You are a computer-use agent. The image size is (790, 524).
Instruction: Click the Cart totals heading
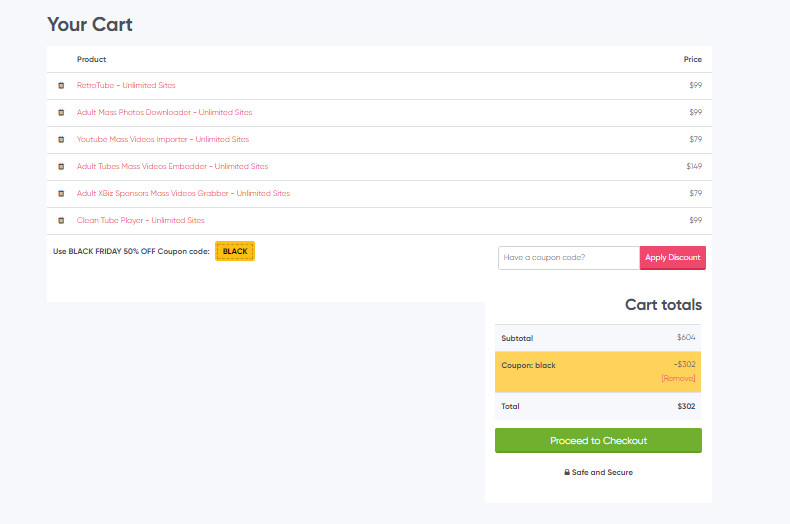tap(664, 305)
